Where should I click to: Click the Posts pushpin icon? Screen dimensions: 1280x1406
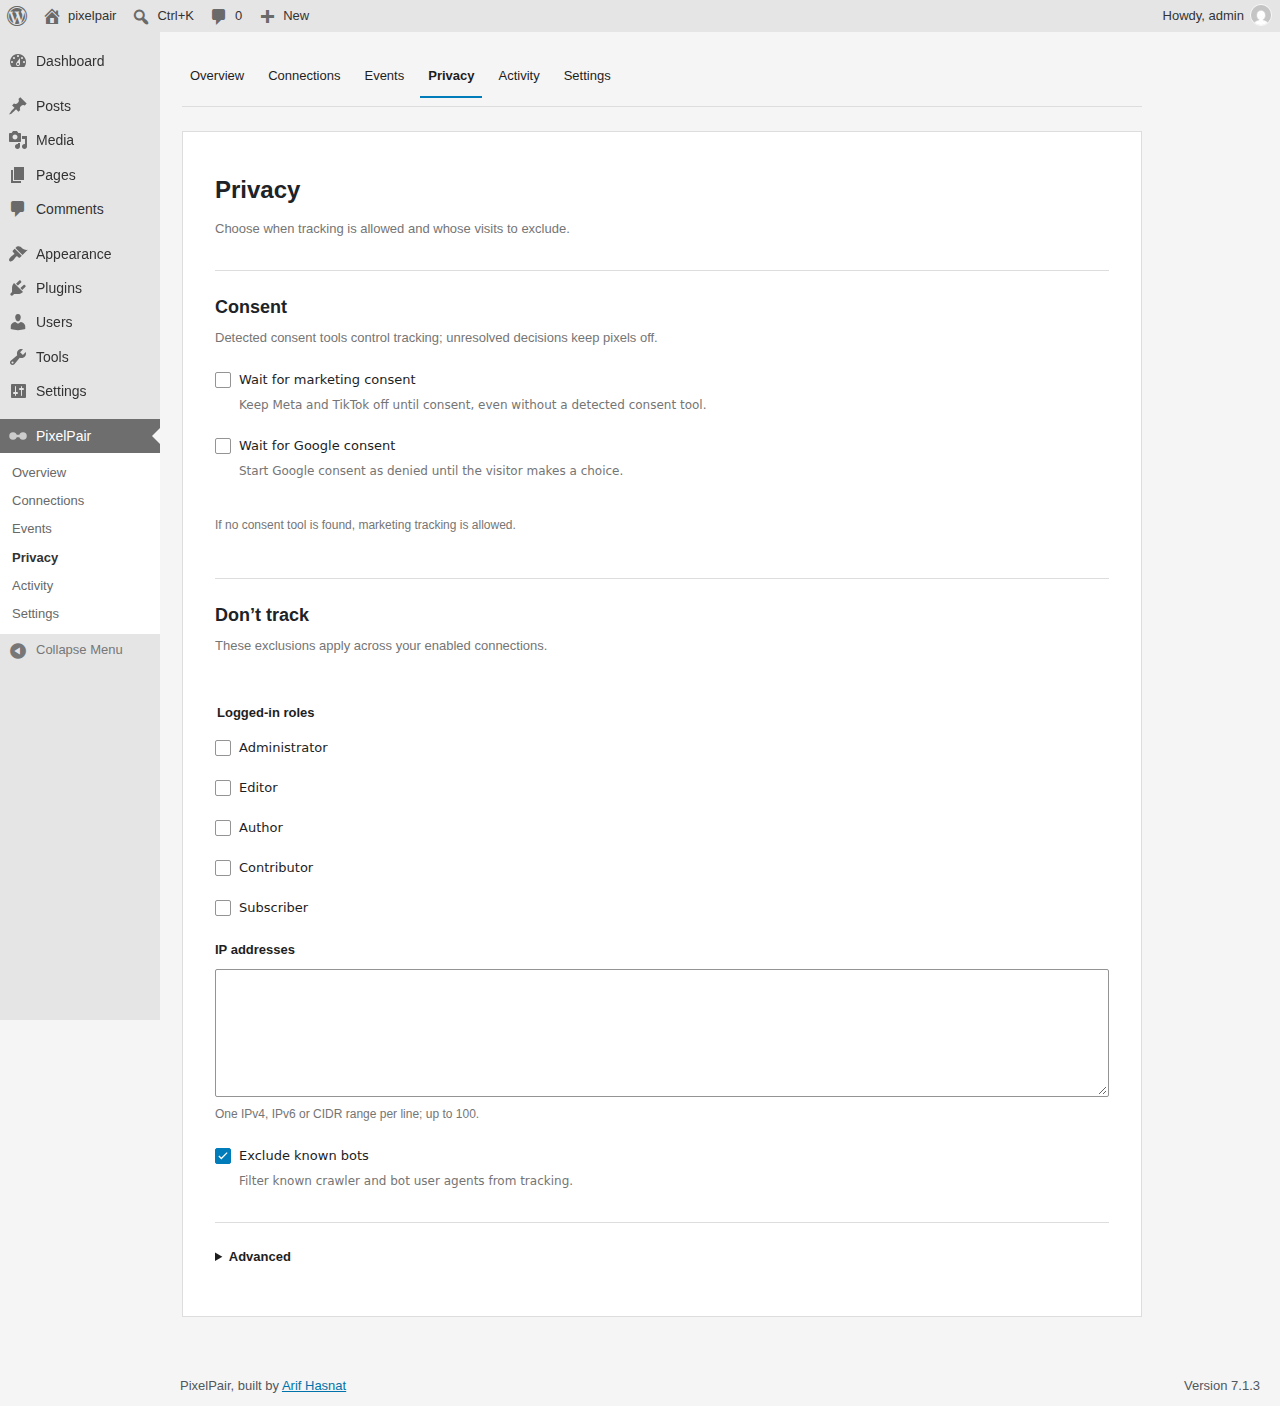tap(18, 106)
